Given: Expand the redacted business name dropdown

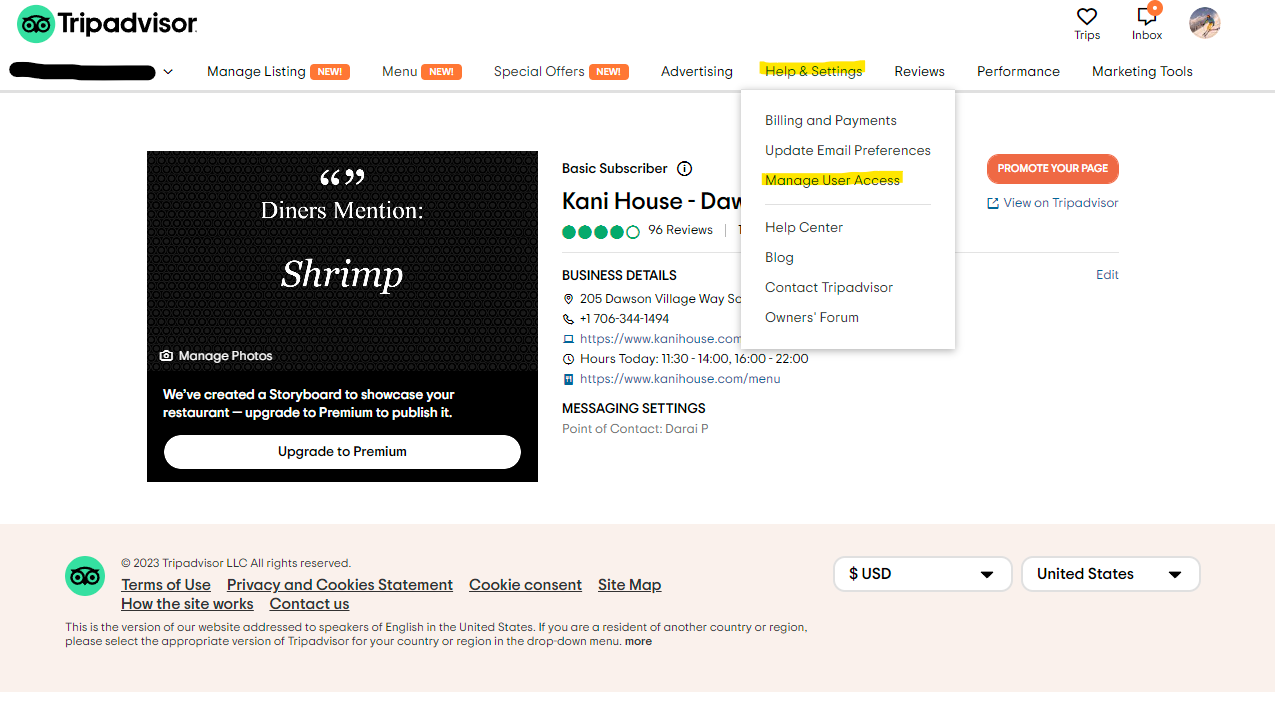Looking at the screenshot, I should (x=168, y=72).
